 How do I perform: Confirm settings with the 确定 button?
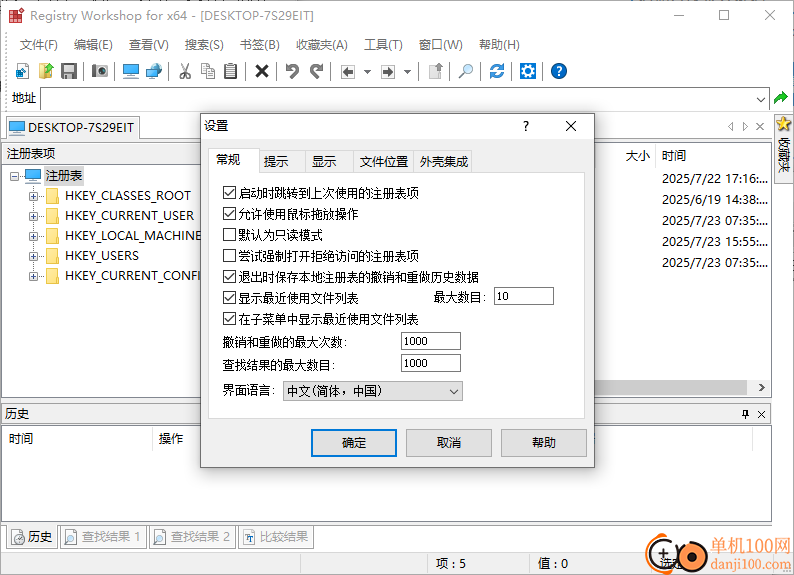354,443
